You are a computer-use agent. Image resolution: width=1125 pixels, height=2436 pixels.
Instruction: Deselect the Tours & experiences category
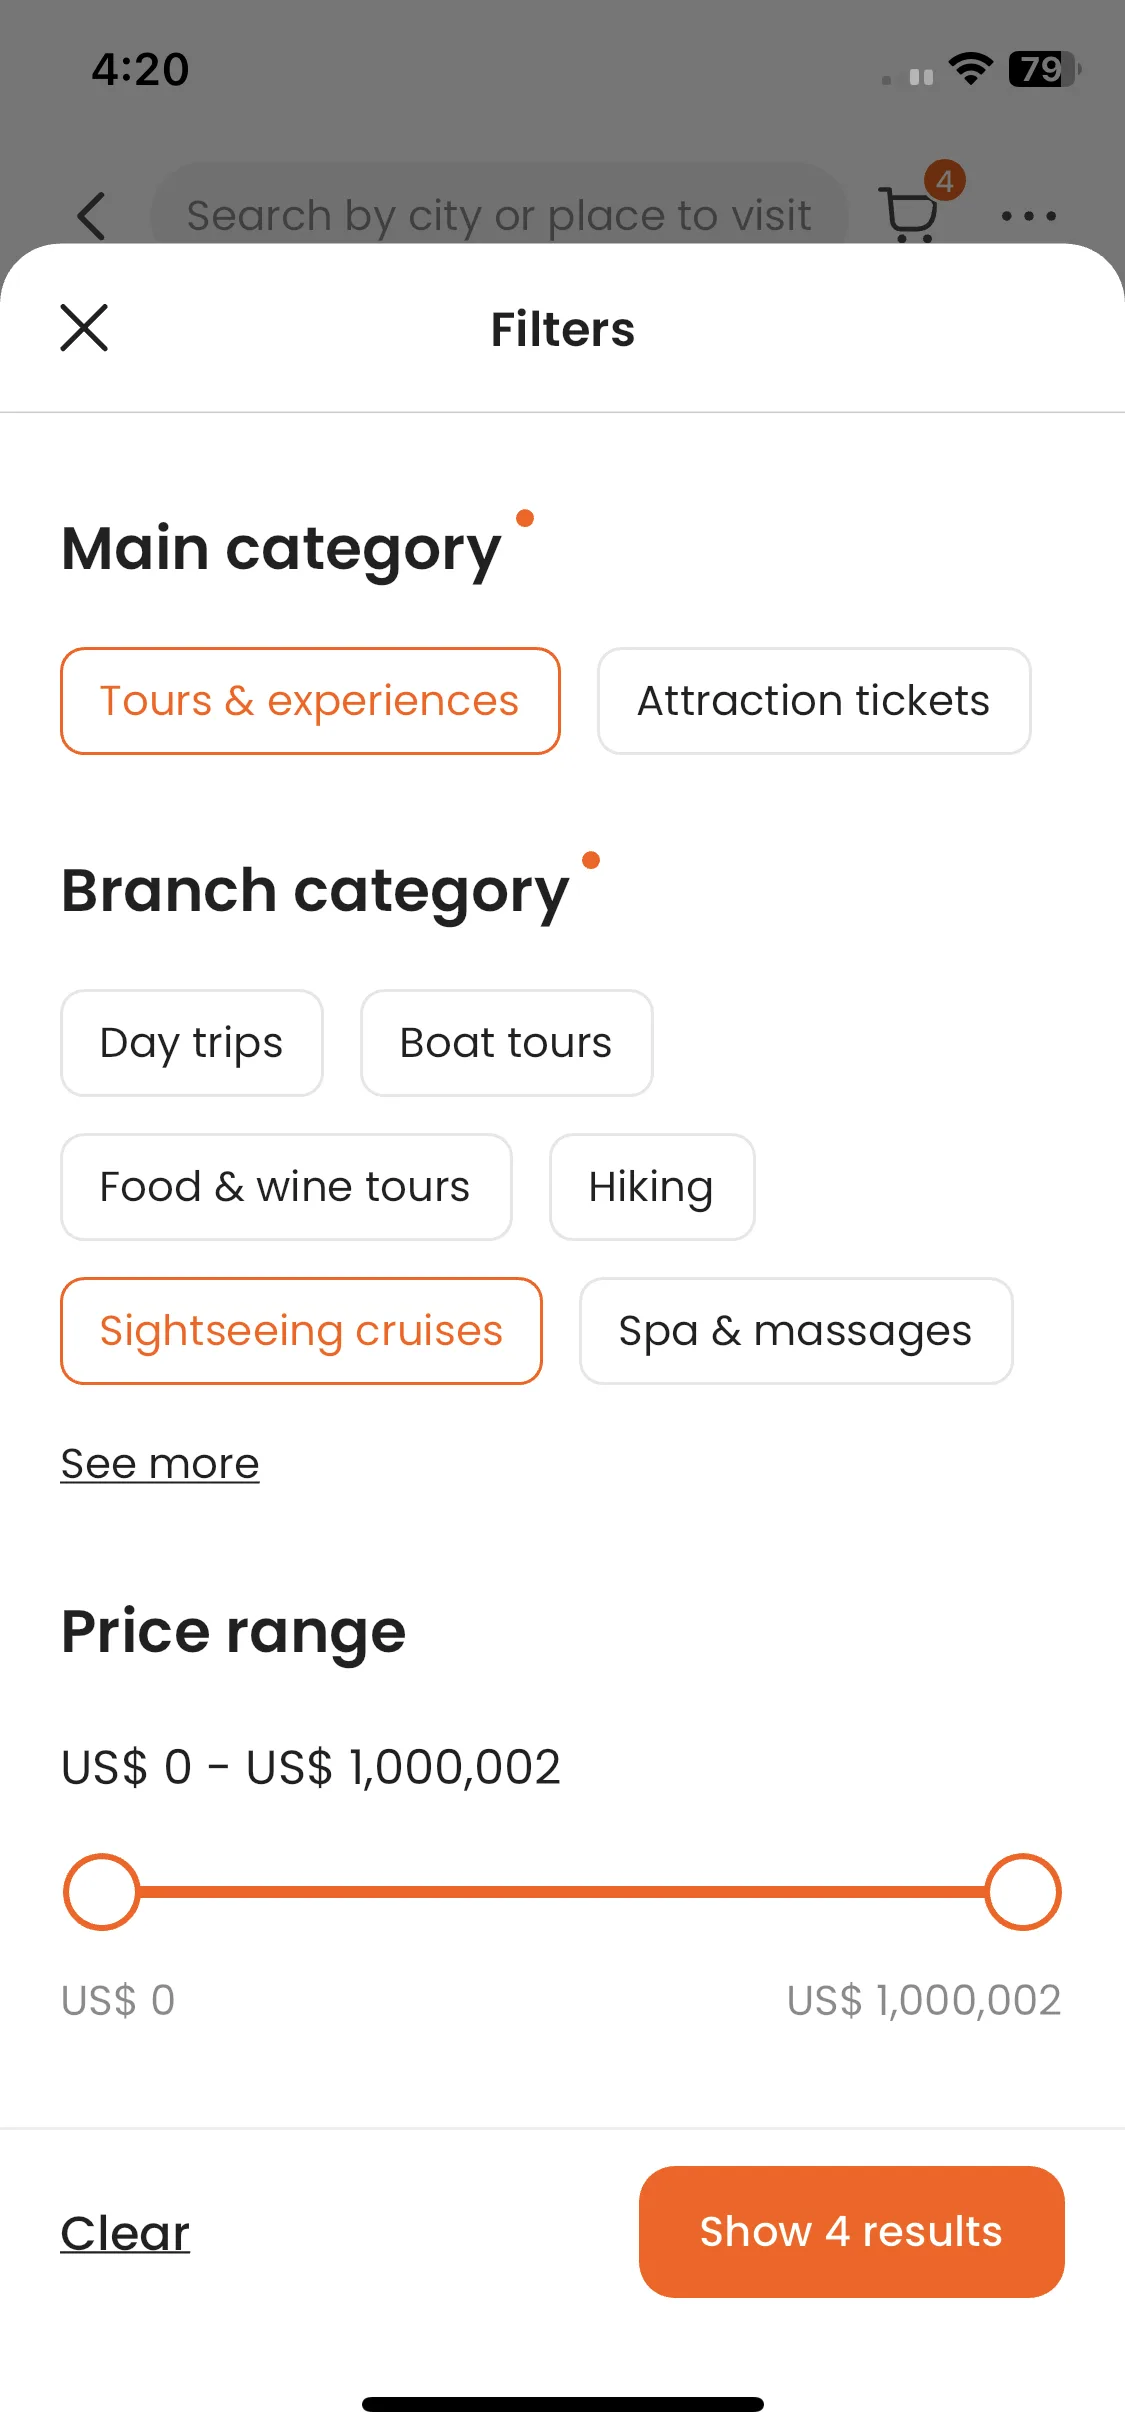[x=310, y=701]
